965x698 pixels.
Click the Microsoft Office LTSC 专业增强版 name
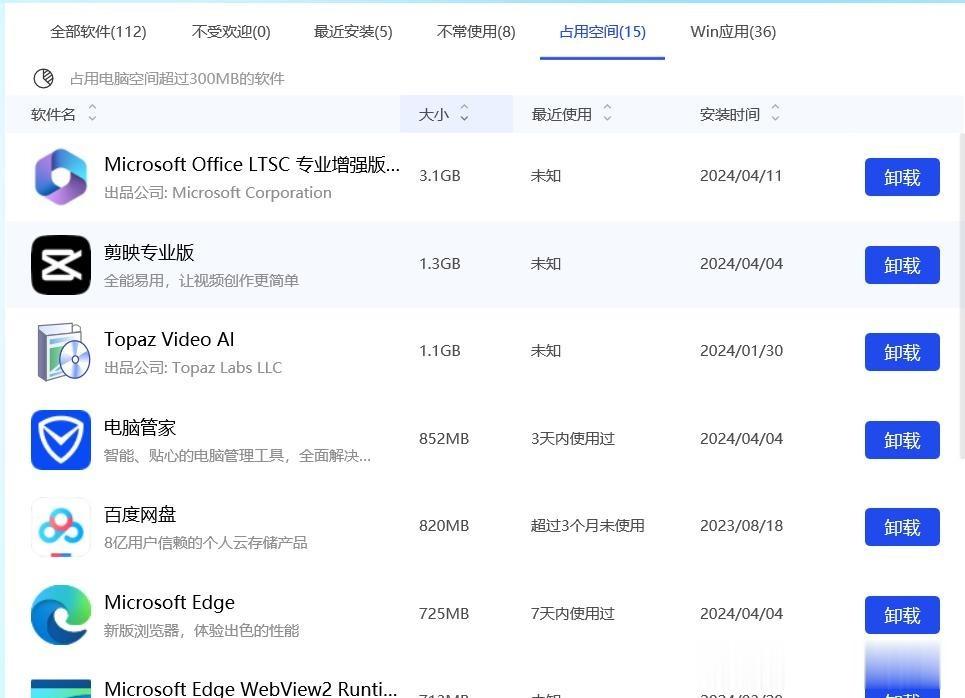coord(252,165)
